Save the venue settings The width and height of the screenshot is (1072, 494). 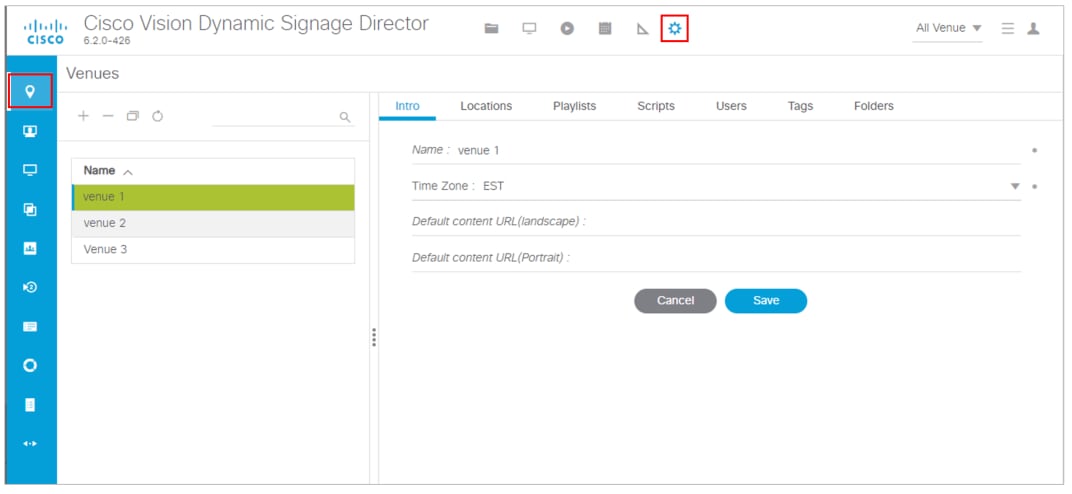pos(766,301)
